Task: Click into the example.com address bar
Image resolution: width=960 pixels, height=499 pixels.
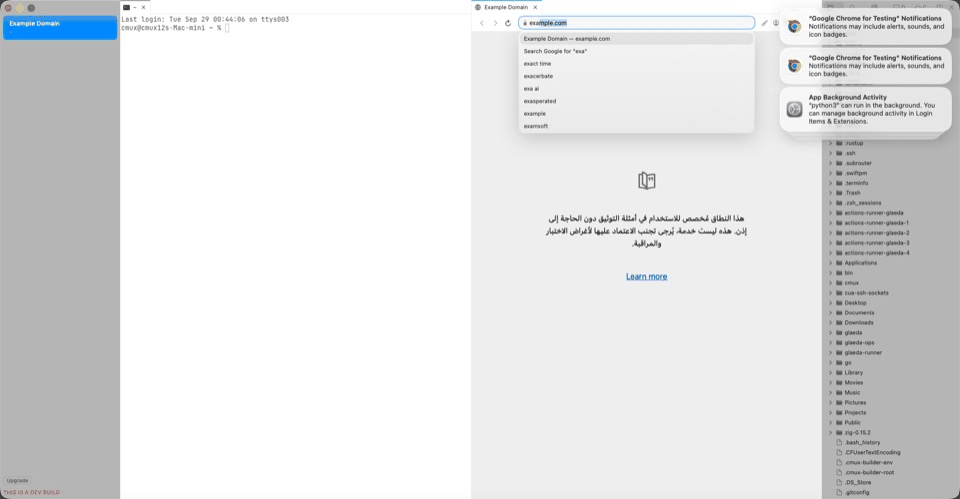Action: tap(636, 23)
